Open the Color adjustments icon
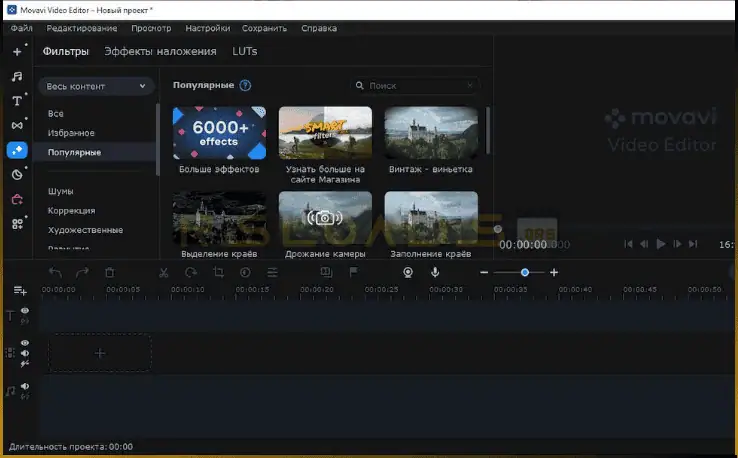 [245, 272]
